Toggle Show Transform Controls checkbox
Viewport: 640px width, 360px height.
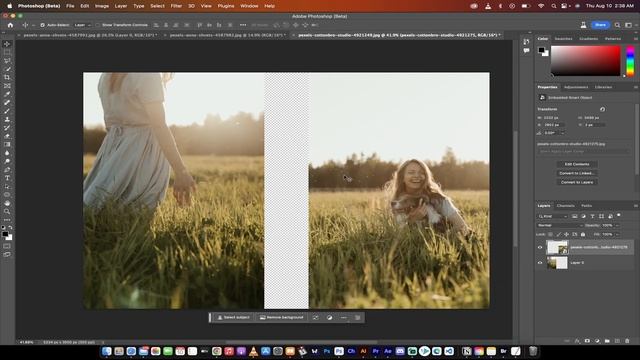click(x=97, y=25)
